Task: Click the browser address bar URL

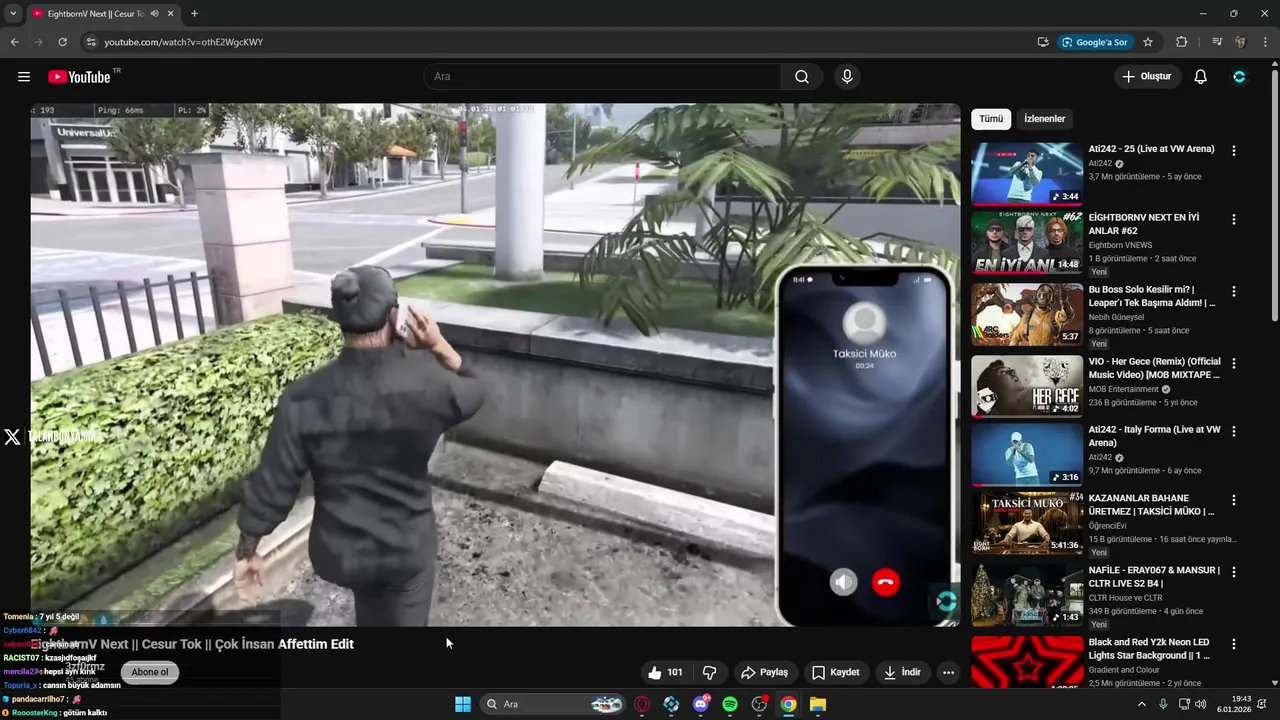Action: (184, 42)
